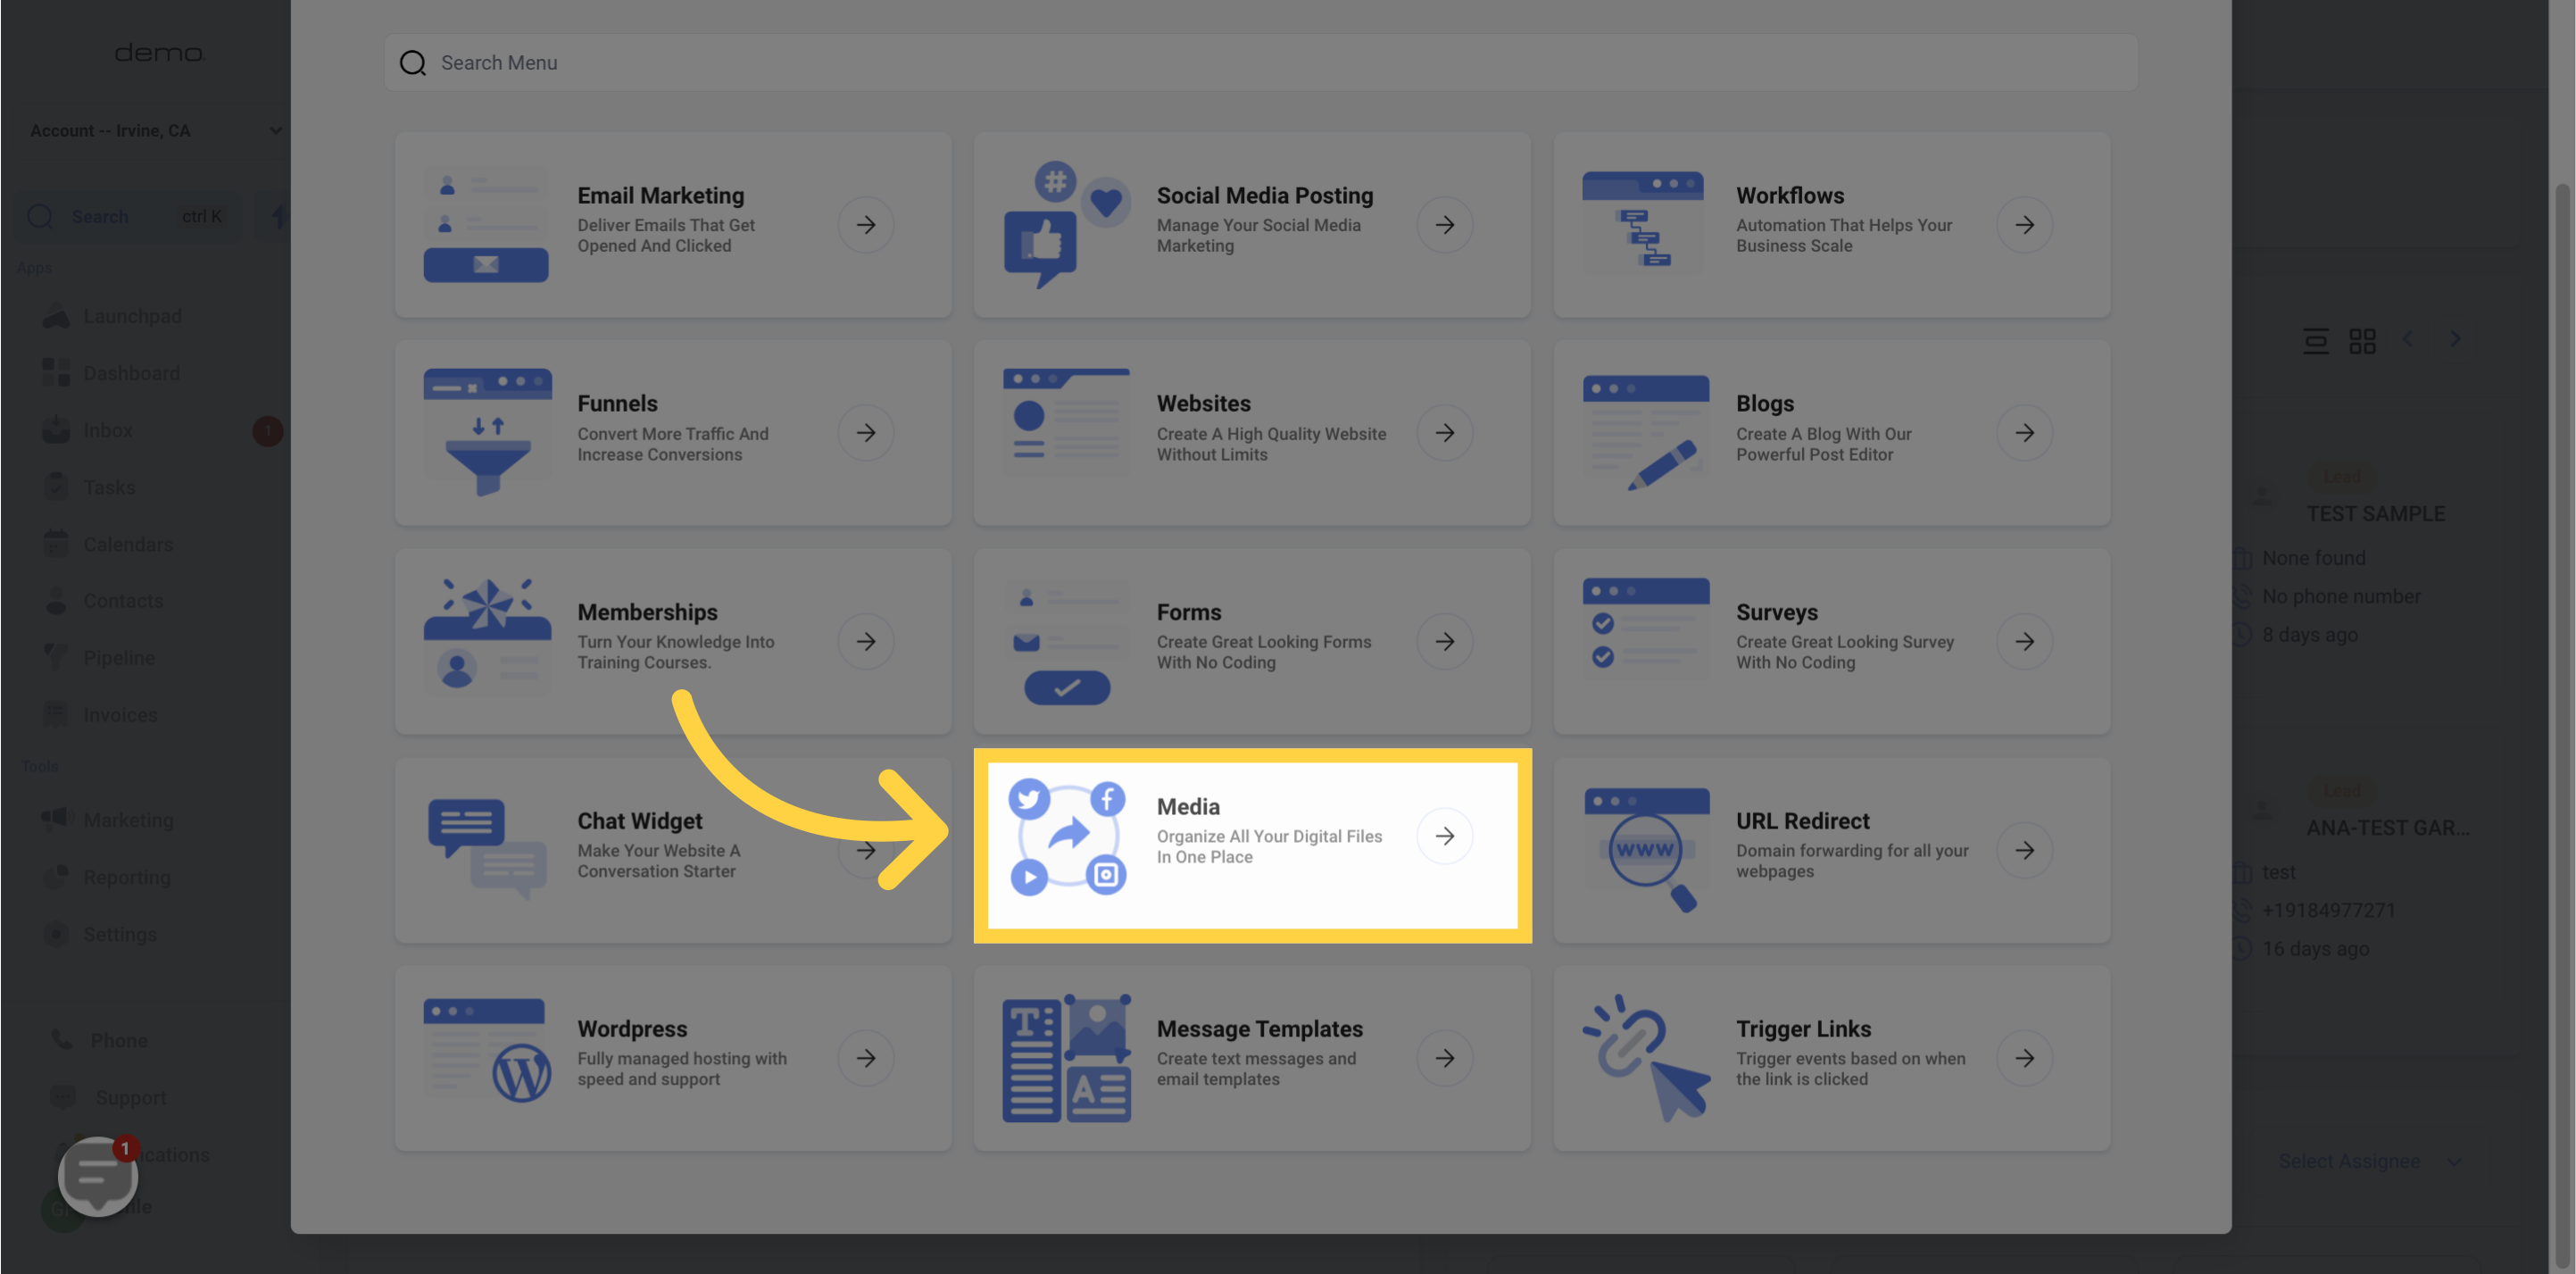Click the Email Marketing illustration

(486, 225)
